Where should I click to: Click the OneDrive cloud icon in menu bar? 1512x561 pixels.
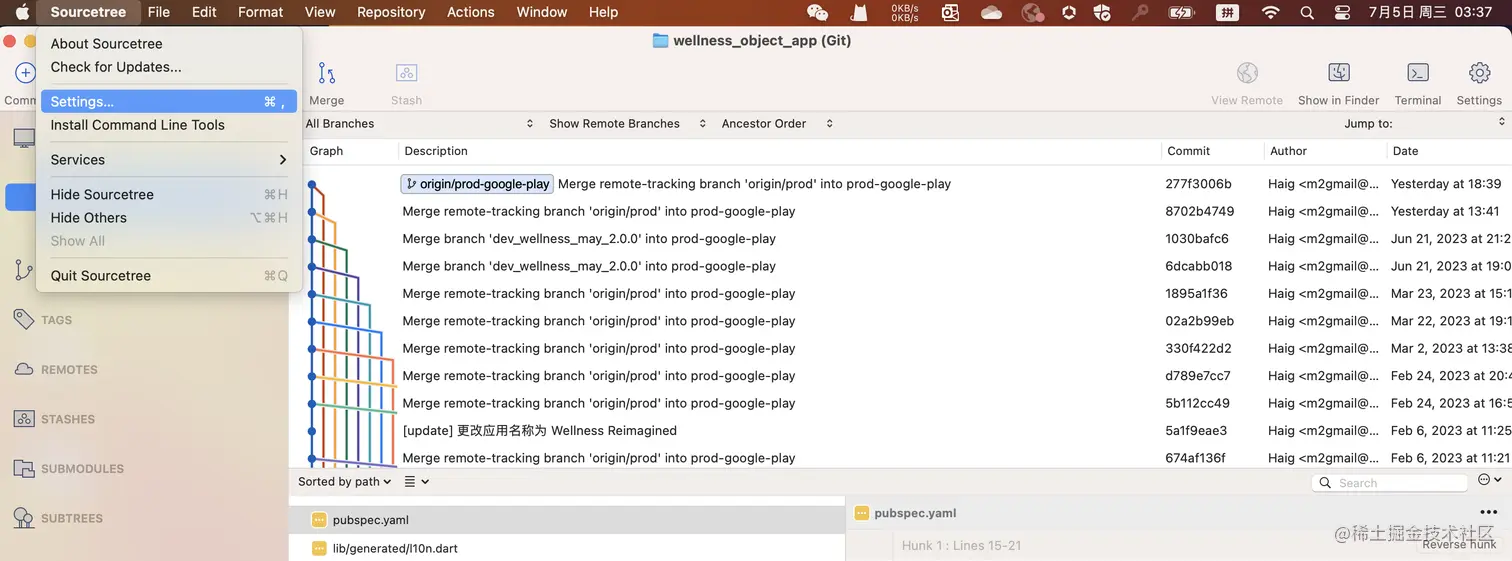tap(991, 12)
